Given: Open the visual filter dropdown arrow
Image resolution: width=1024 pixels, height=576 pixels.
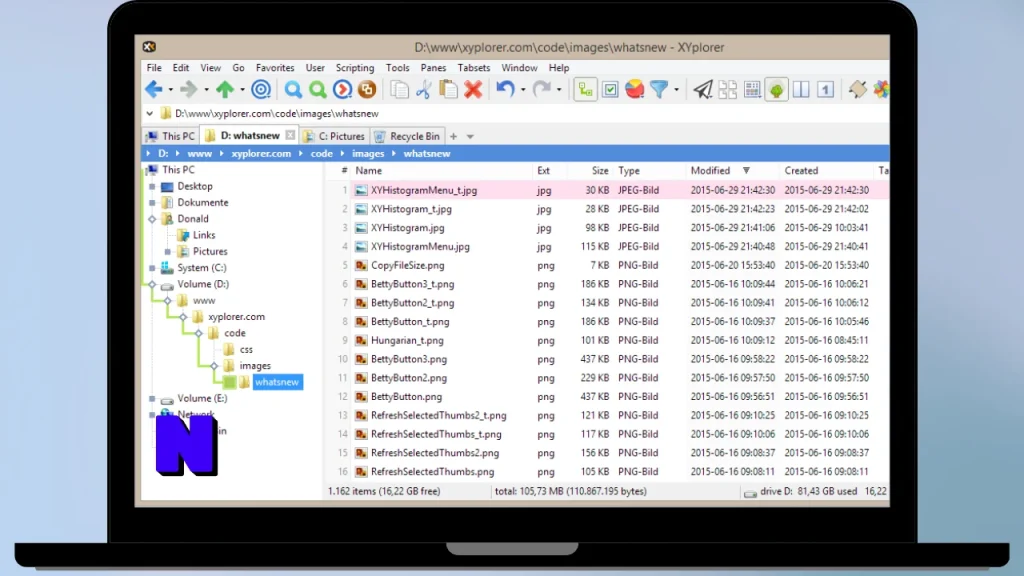Looking at the screenshot, I should point(677,89).
